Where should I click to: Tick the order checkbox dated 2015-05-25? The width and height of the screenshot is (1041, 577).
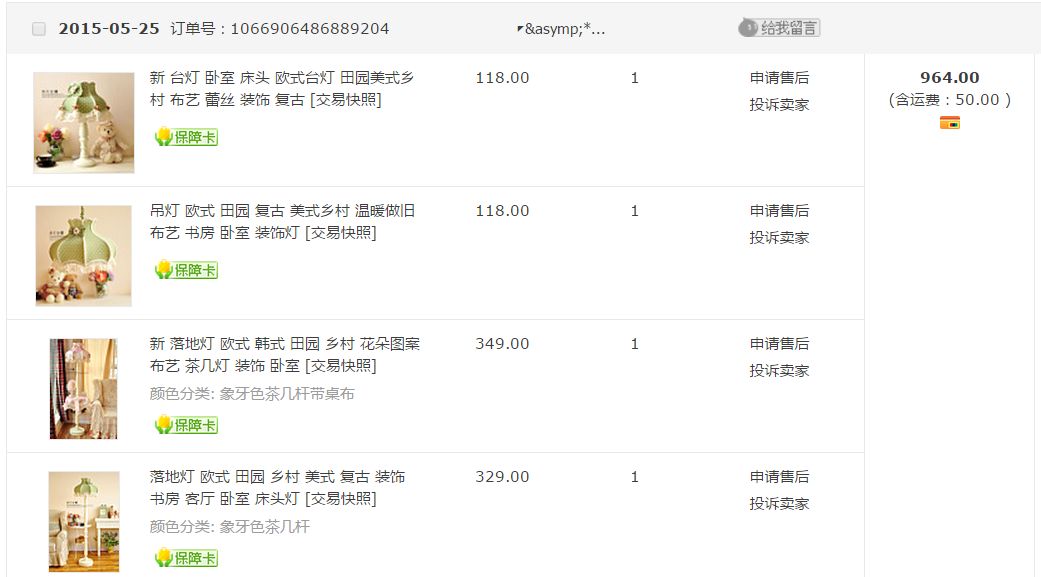click(x=39, y=29)
